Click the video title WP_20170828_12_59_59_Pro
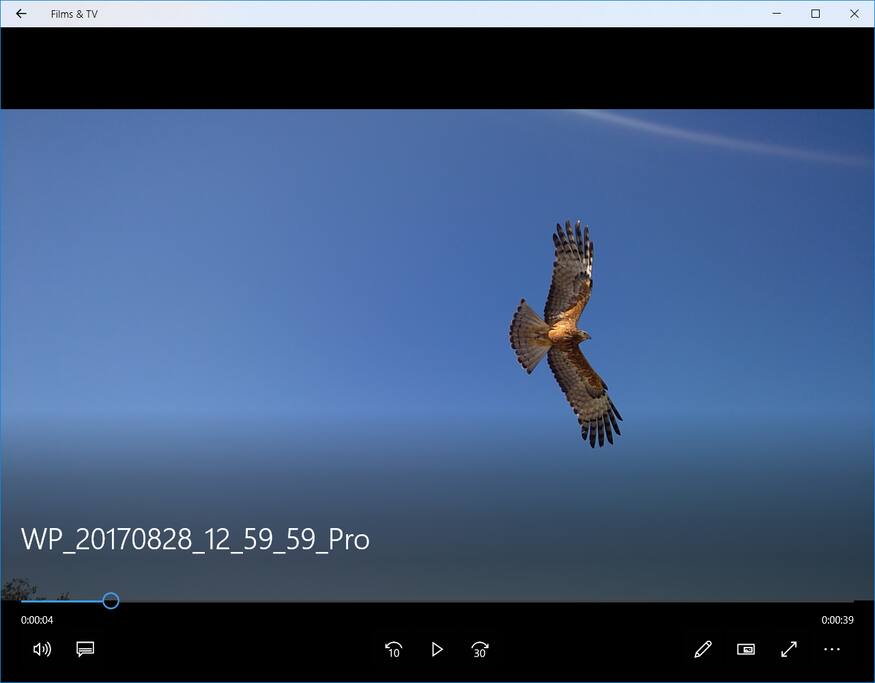This screenshot has height=683, width=875. (195, 540)
